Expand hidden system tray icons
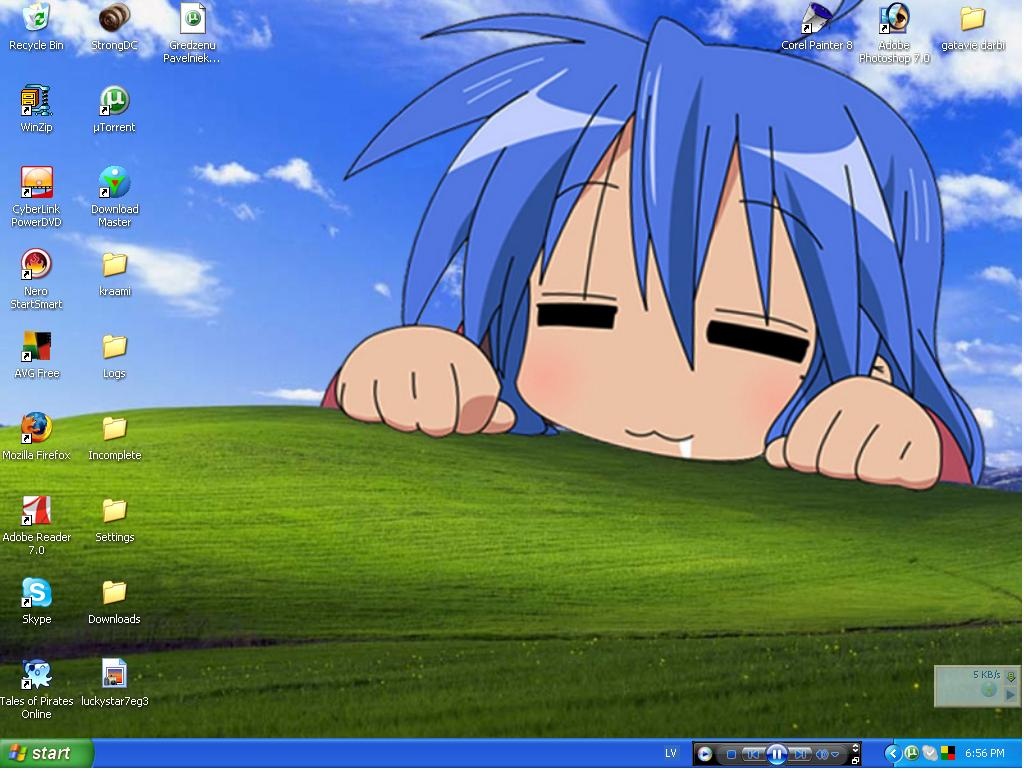Viewport: 1024px width, 771px height. [x=892, y=753]
